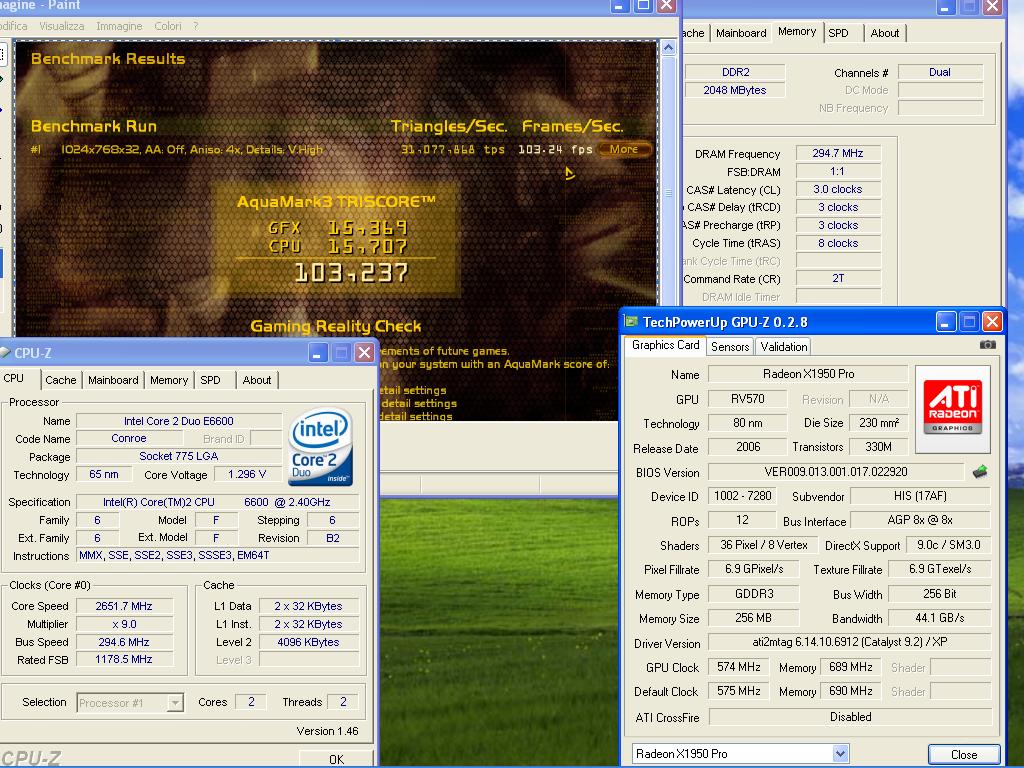Open the Immagine menu in Paint
Screen dimensions: 1024x768
click(x=119, y=26)
